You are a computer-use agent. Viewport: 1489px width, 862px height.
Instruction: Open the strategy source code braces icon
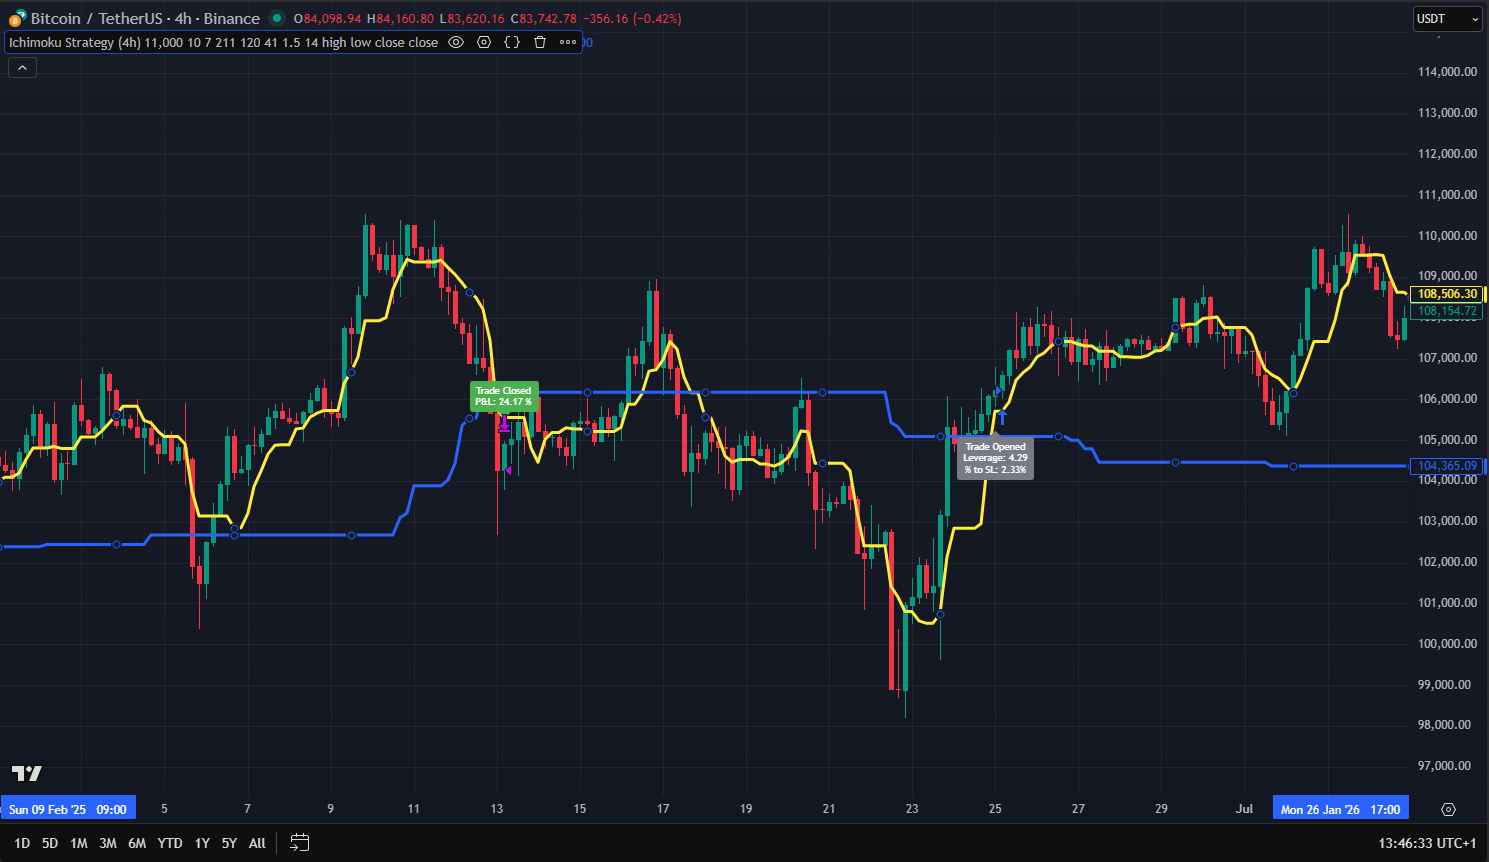512,42
